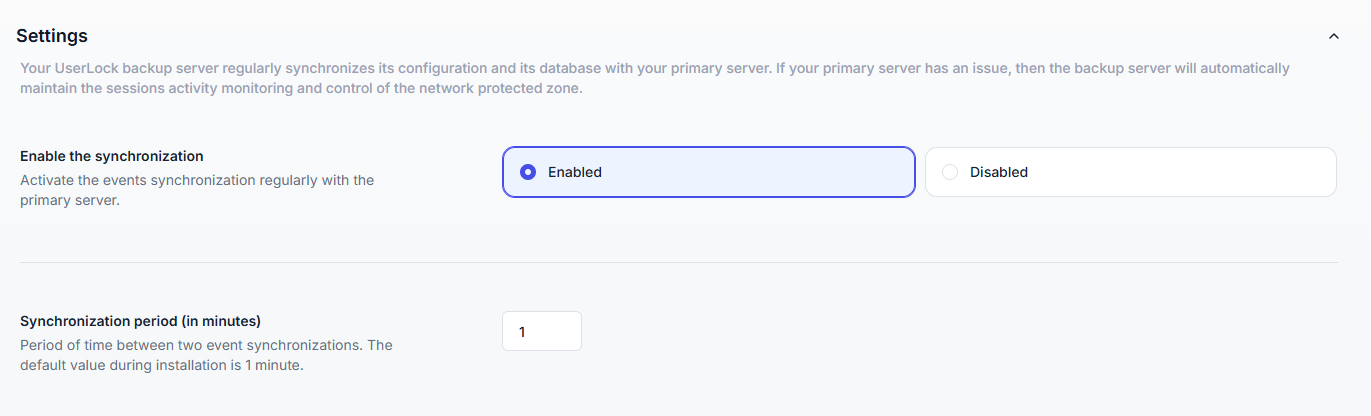Click "Activate the events synchronization" description text
1371x416 pixels.
tap(197, 180)
